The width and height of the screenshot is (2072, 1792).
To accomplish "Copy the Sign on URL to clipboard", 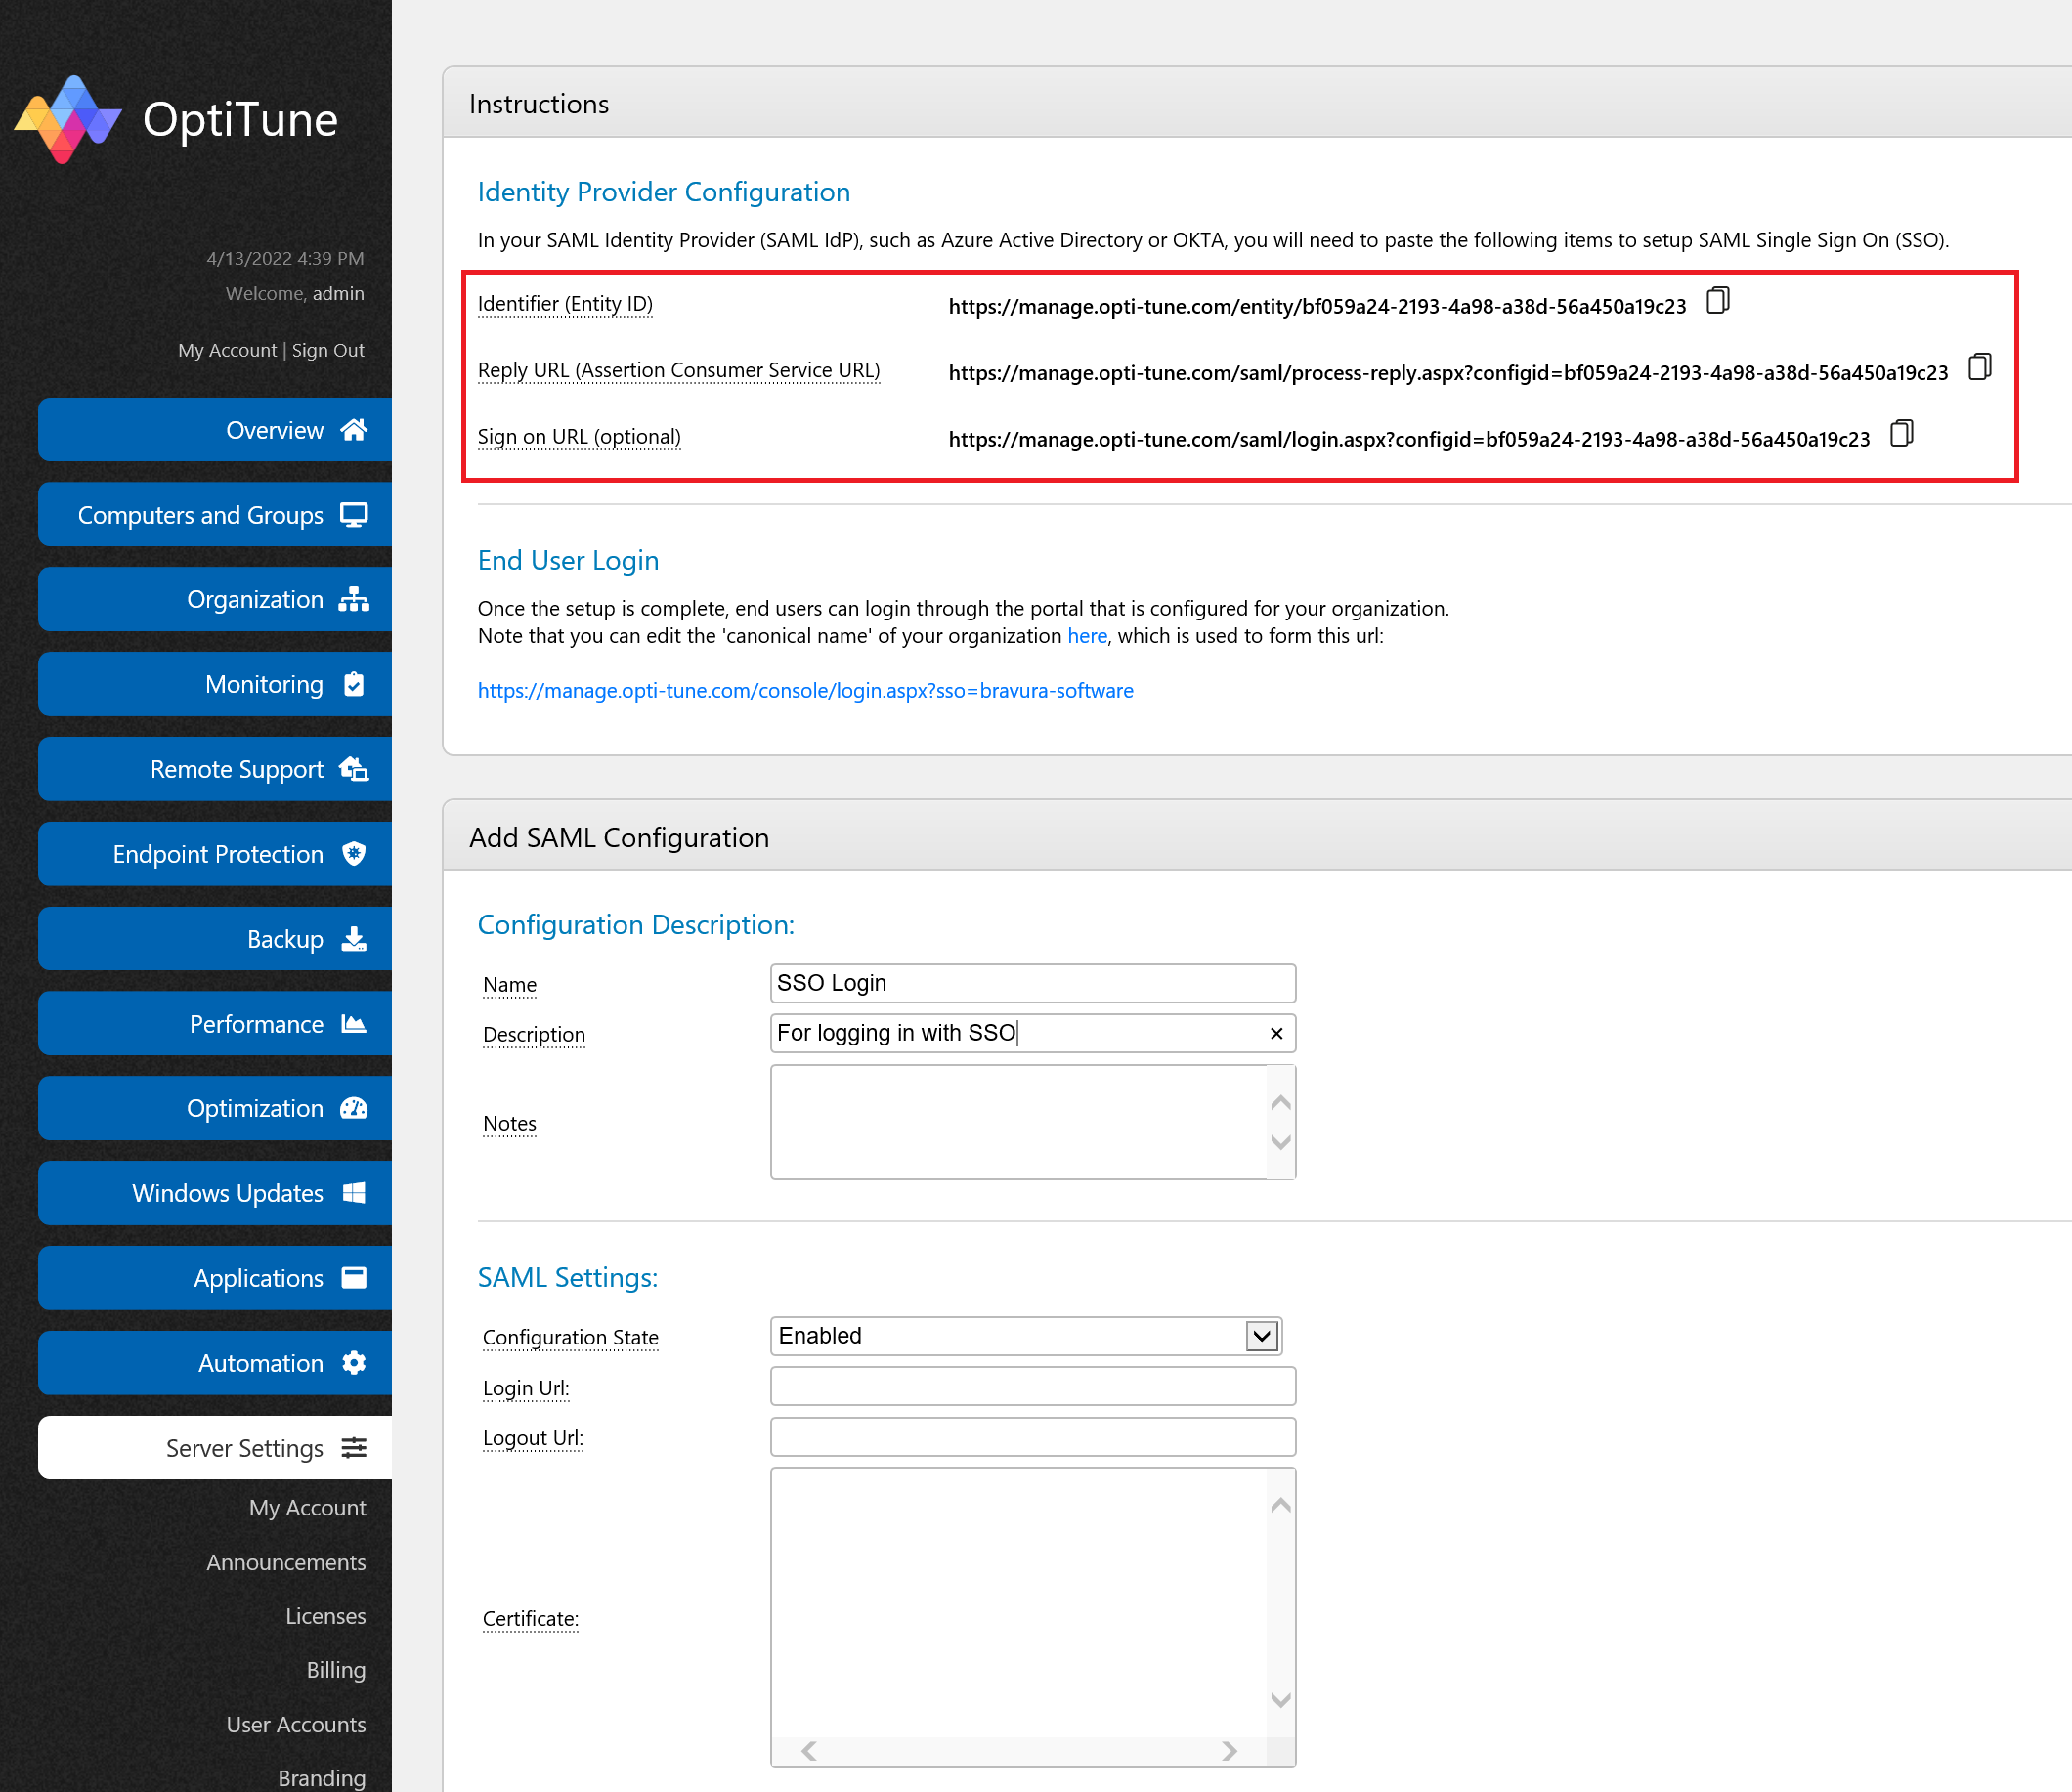I will point(1901,434).
